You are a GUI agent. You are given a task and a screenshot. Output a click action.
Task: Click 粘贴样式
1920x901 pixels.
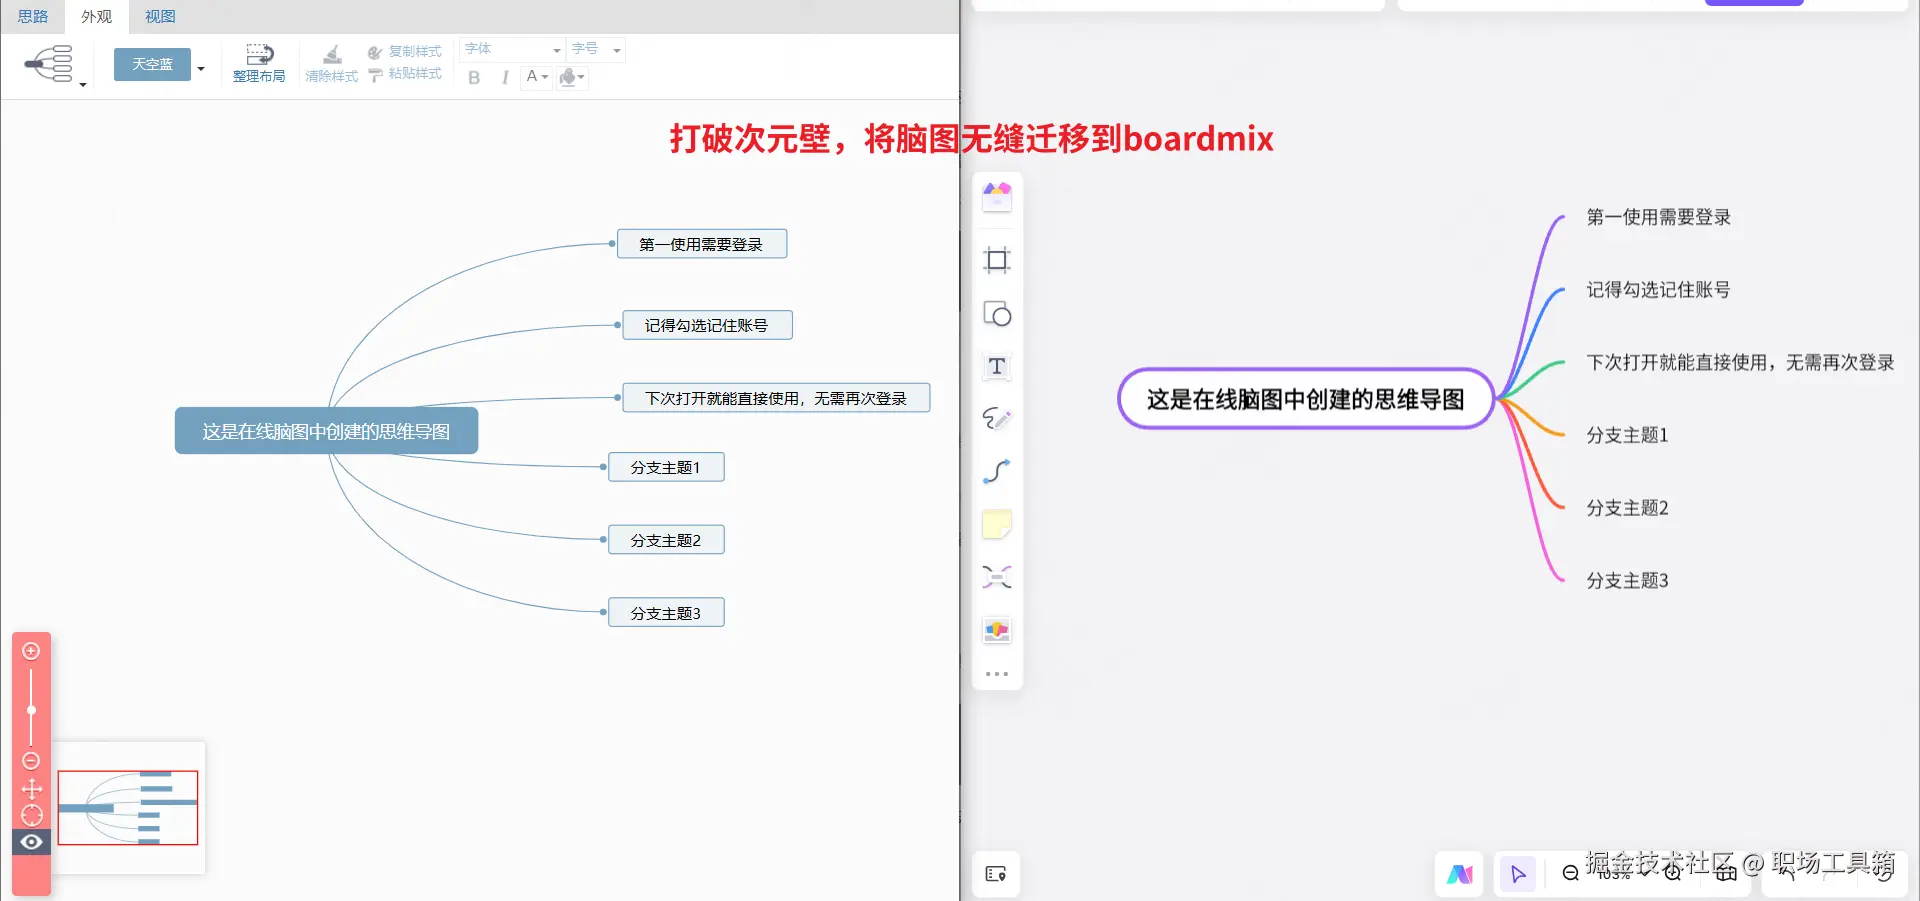click(405, 74)
